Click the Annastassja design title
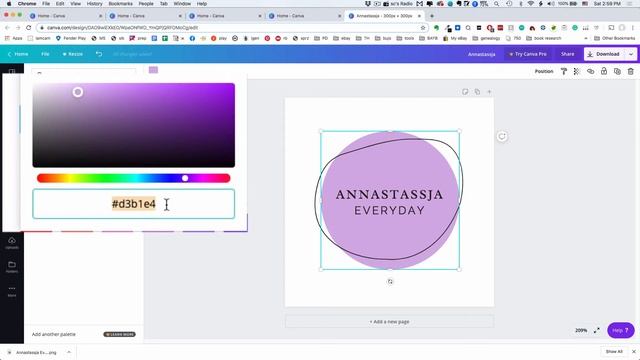The height and width of the screenshot is (360, 640). click(482, 54)
